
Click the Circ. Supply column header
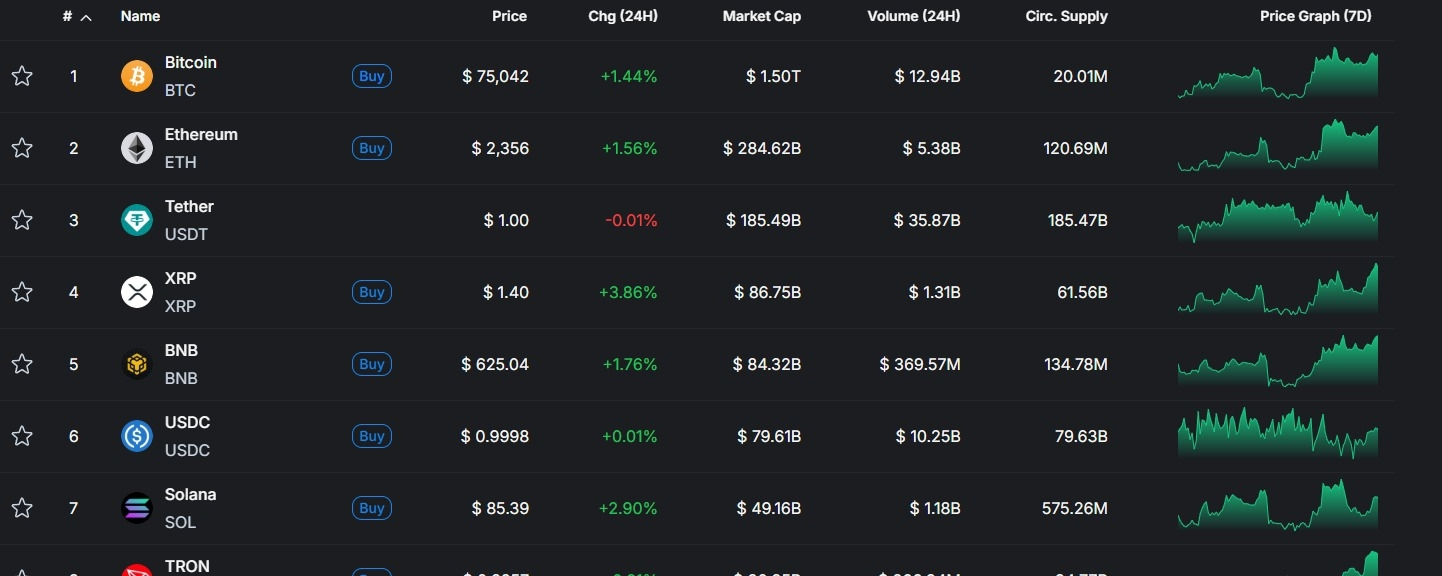(x=1066, y=16)
